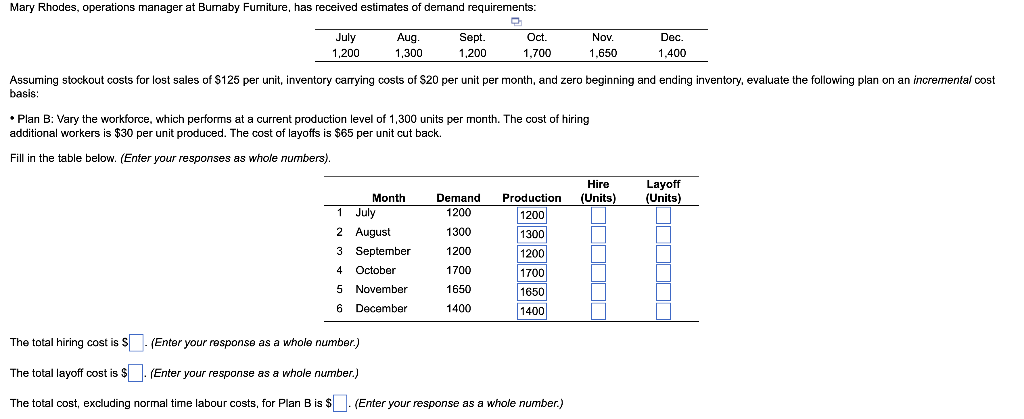
Task: Click the November production field showing 1650
Action: pyautogui.click(x=532, y=291)
